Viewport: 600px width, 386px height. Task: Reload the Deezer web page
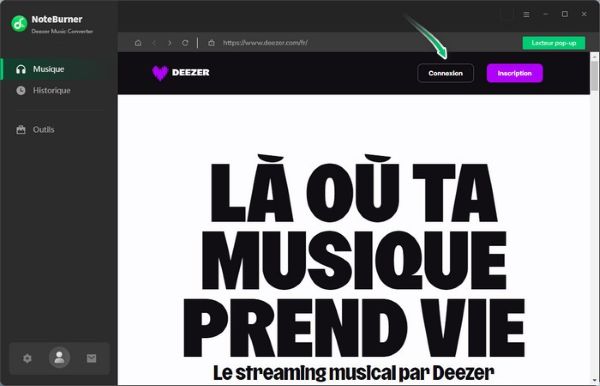185,43
